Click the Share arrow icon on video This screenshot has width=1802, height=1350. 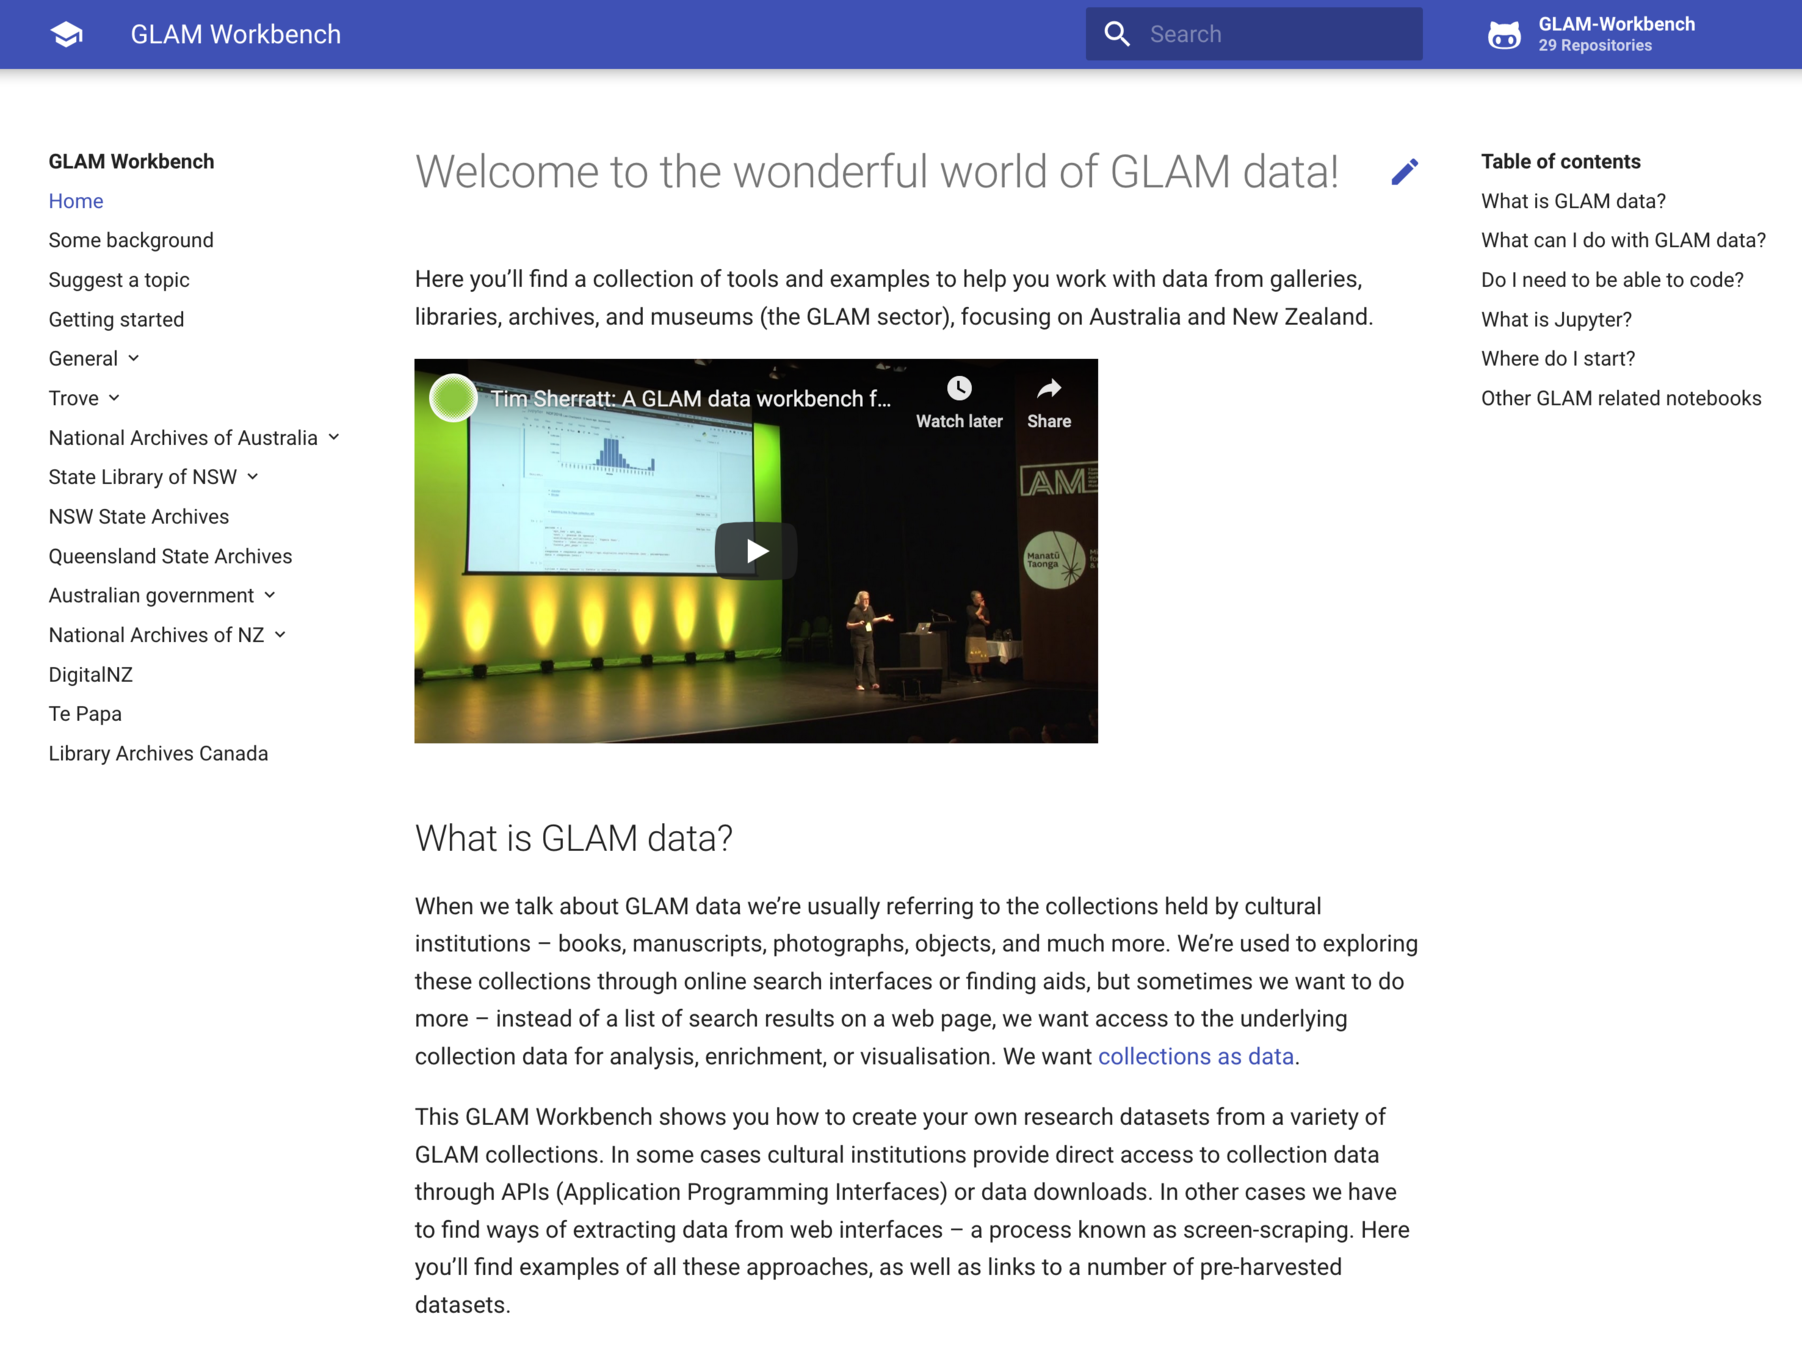(1049, 389)
